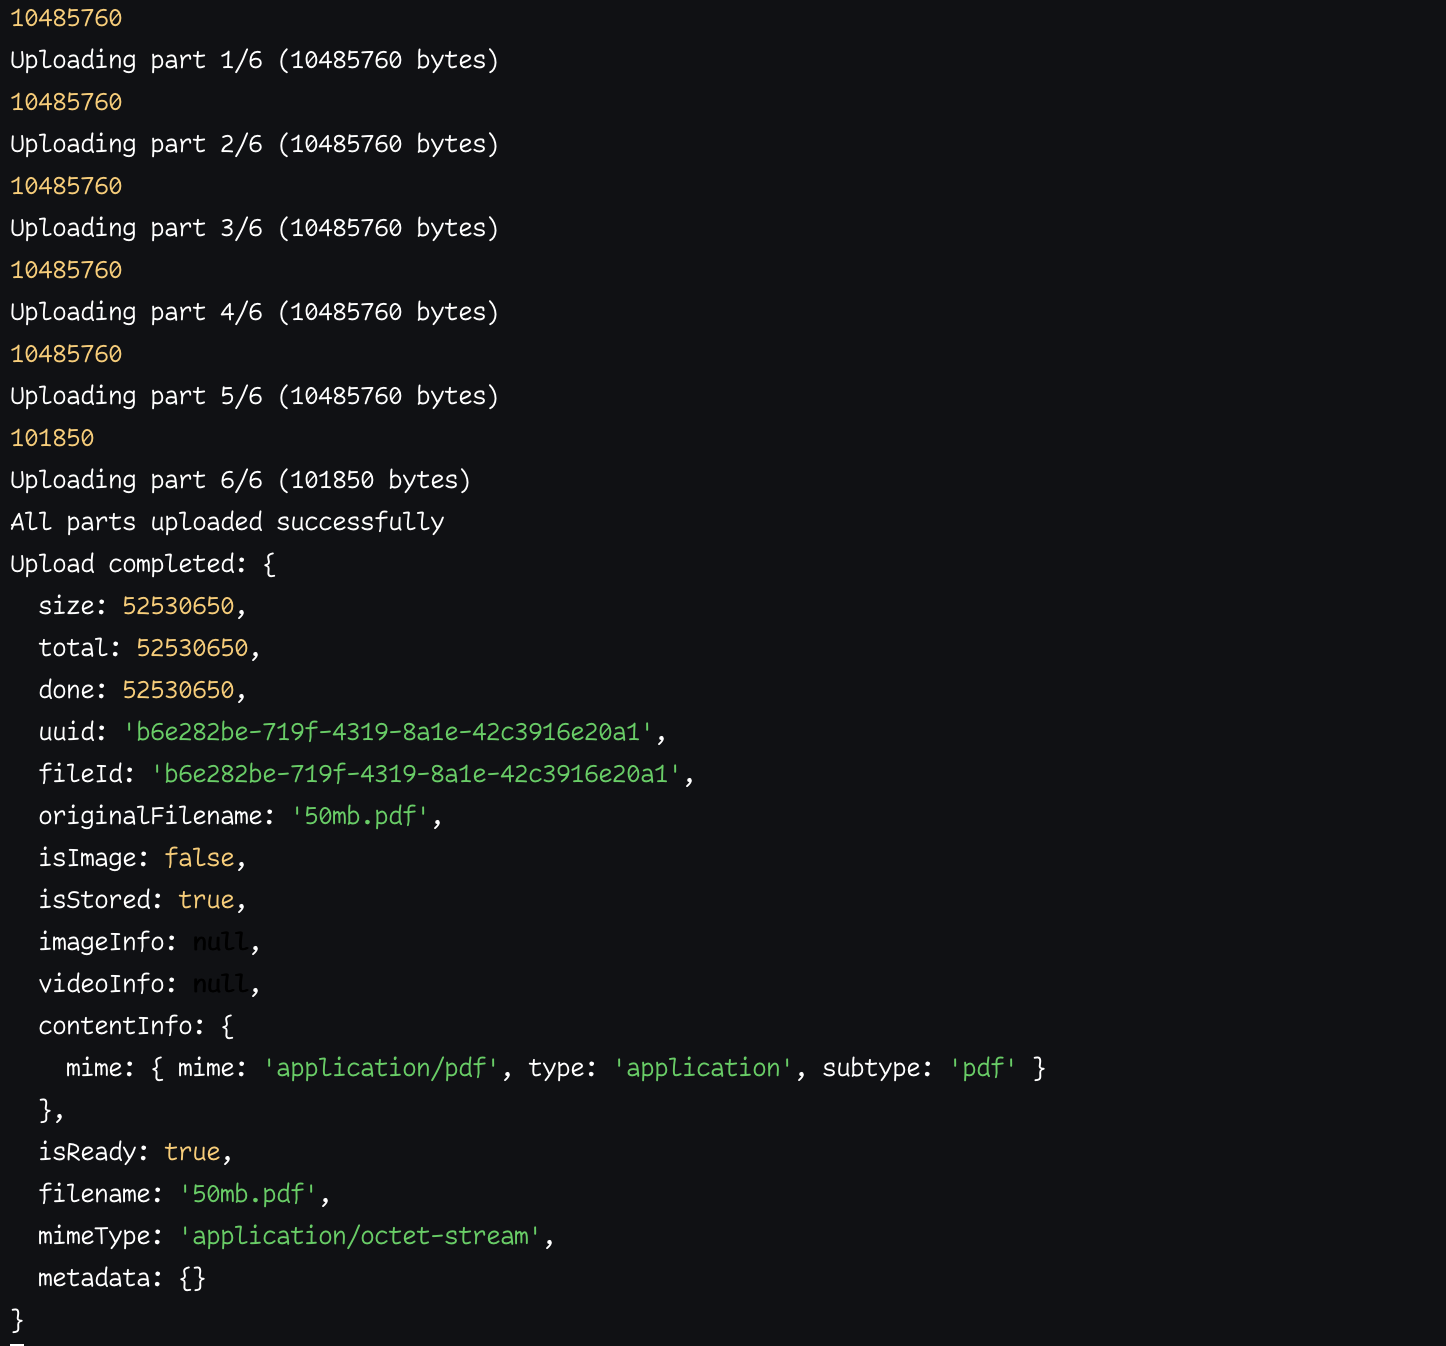Click the 'application/pdf' mime string
Viewport: 1446px width, 1346px height.
coord(381,1068)
